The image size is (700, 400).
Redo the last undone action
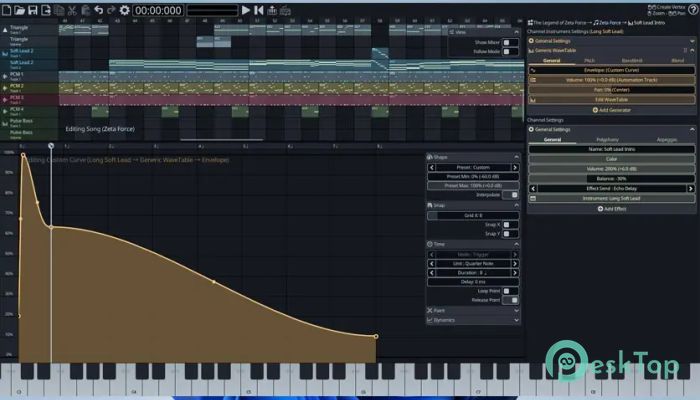[x=111, y=10]
